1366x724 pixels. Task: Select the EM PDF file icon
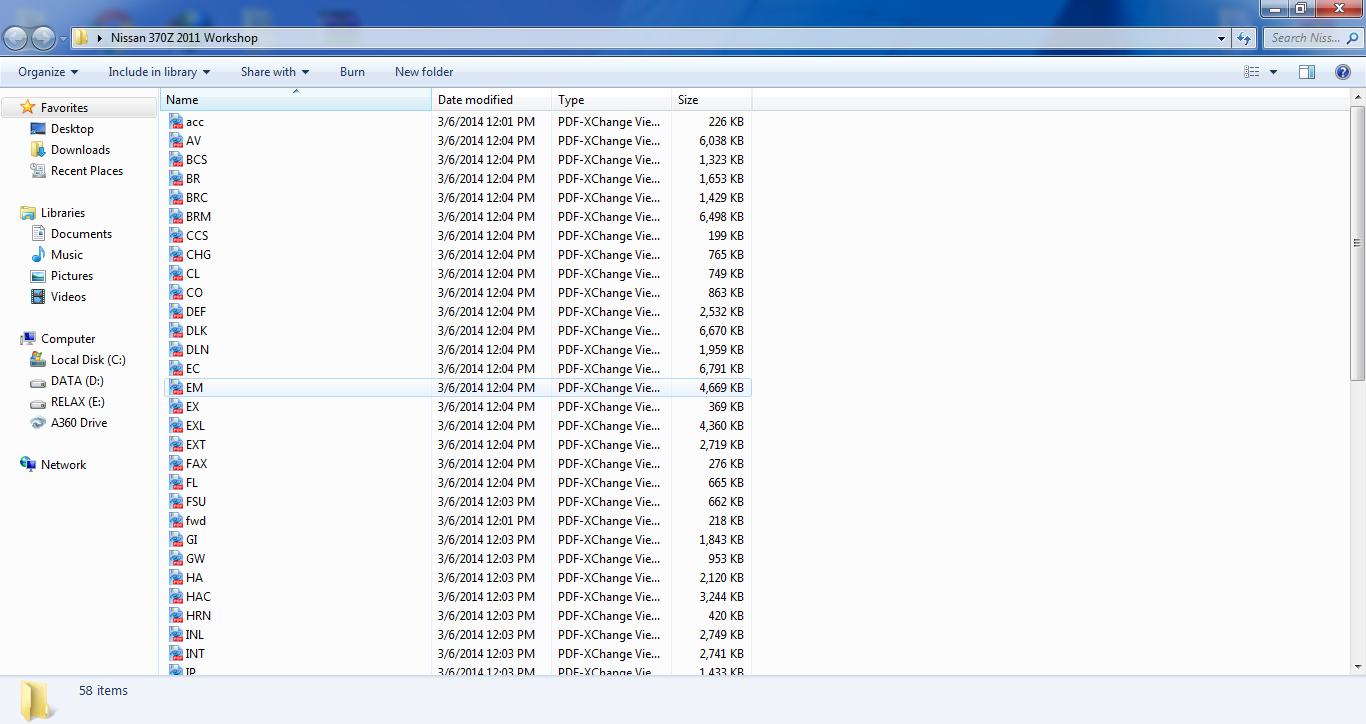pyautogui.click(x=176, y=387)
